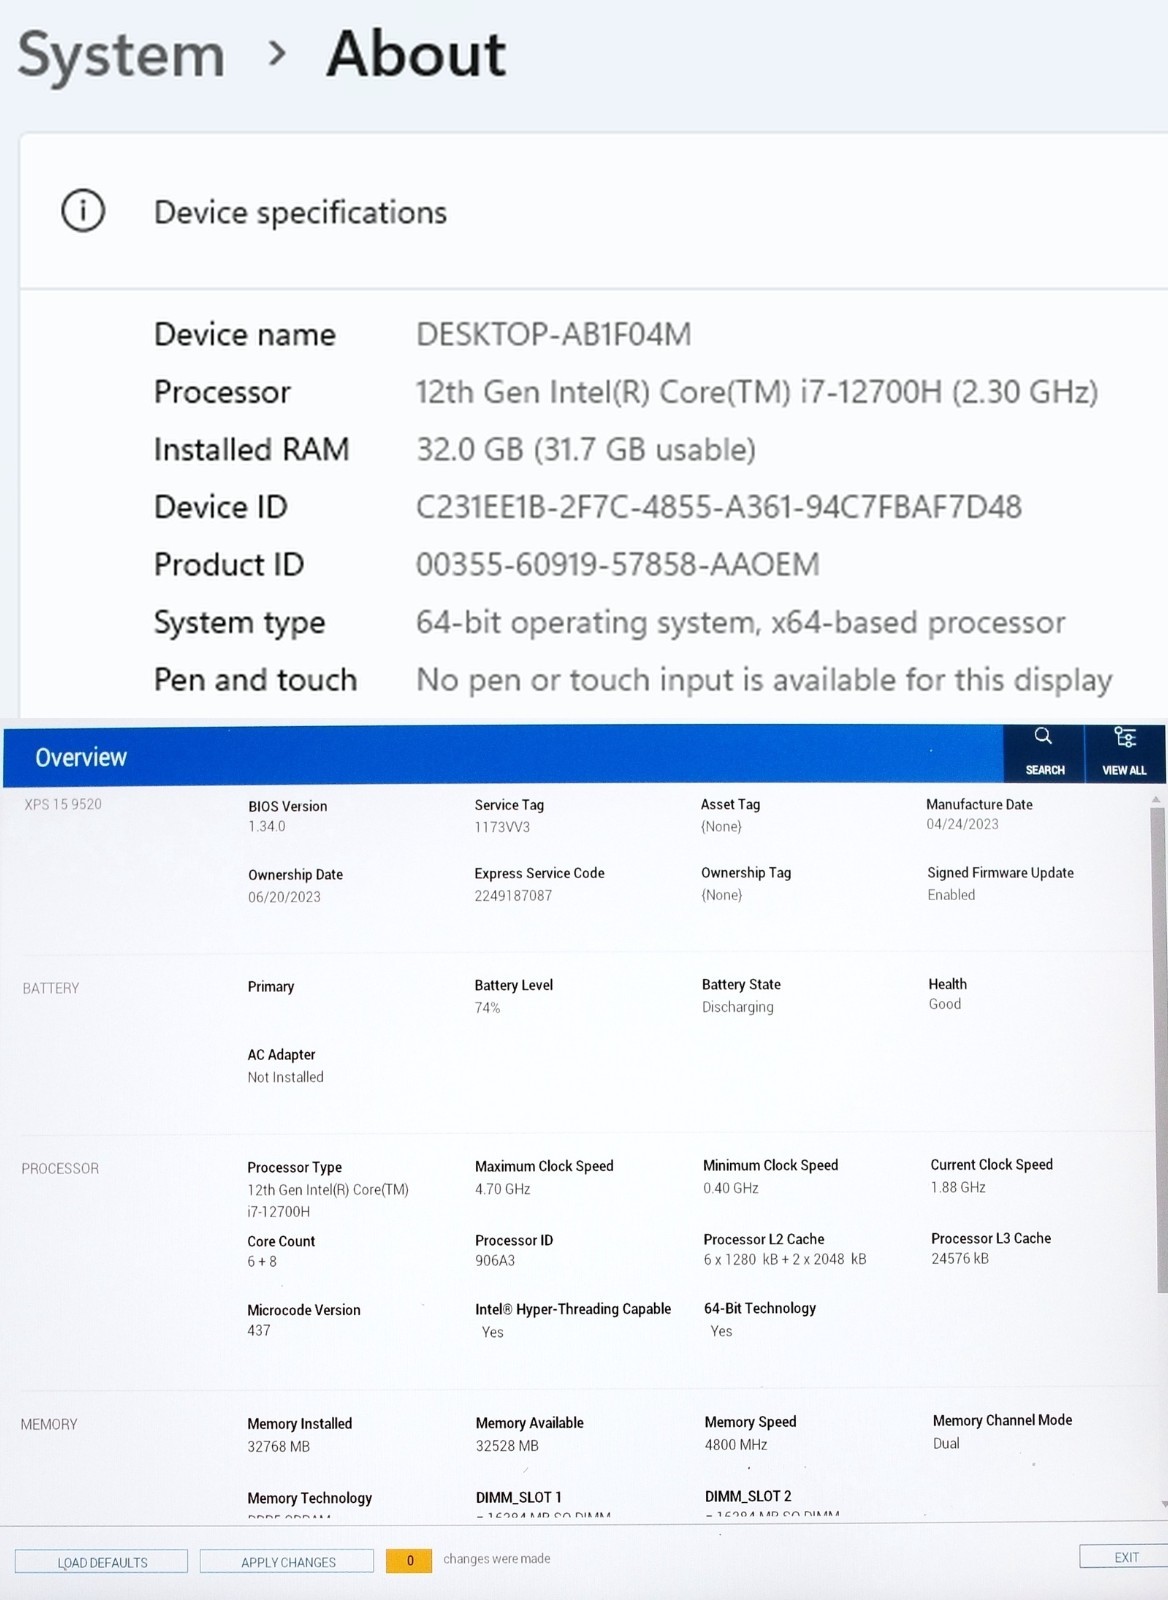Select device name DESKTOP-AB1F04M

(x=553, y=334)
